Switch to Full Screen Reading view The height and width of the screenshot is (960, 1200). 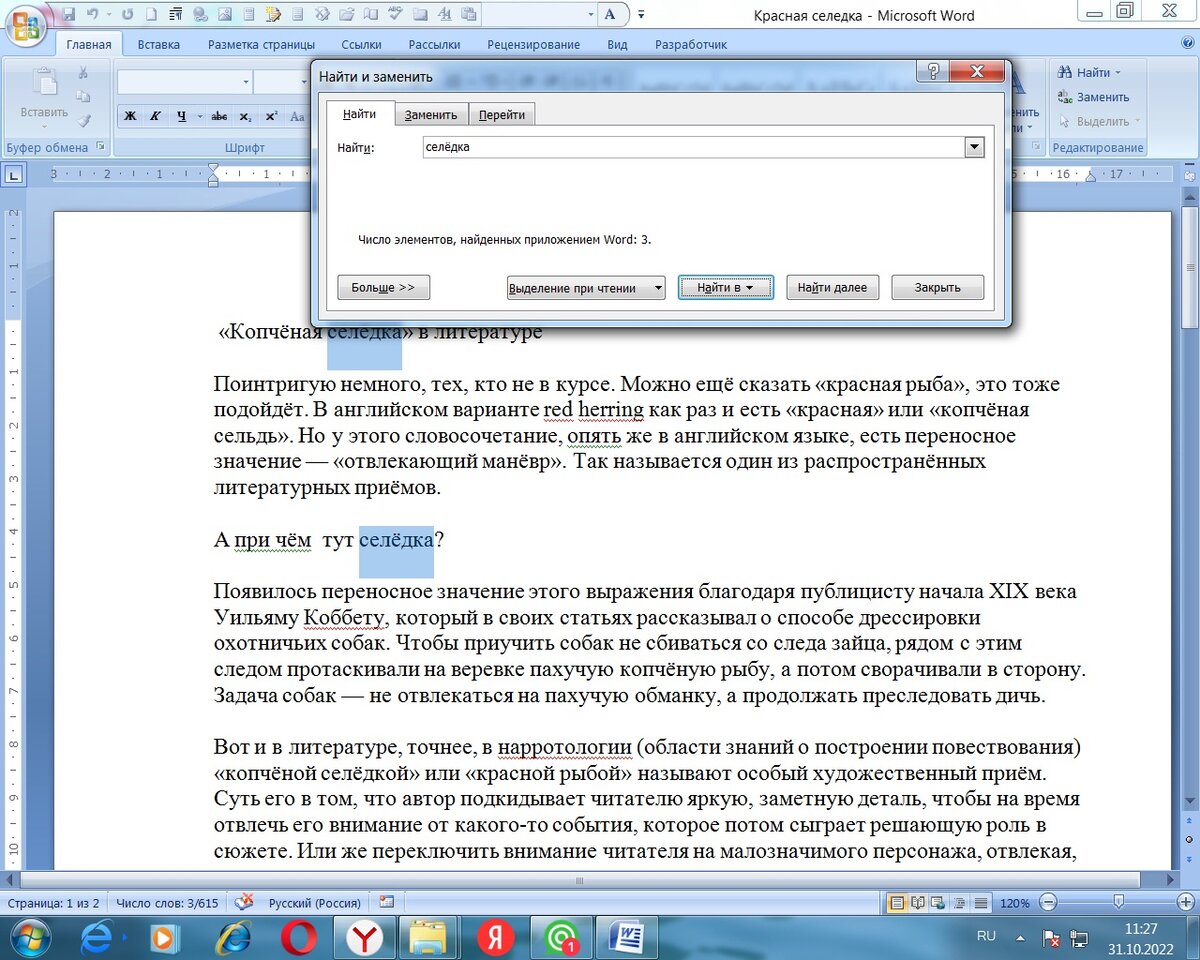click(916, 903)
